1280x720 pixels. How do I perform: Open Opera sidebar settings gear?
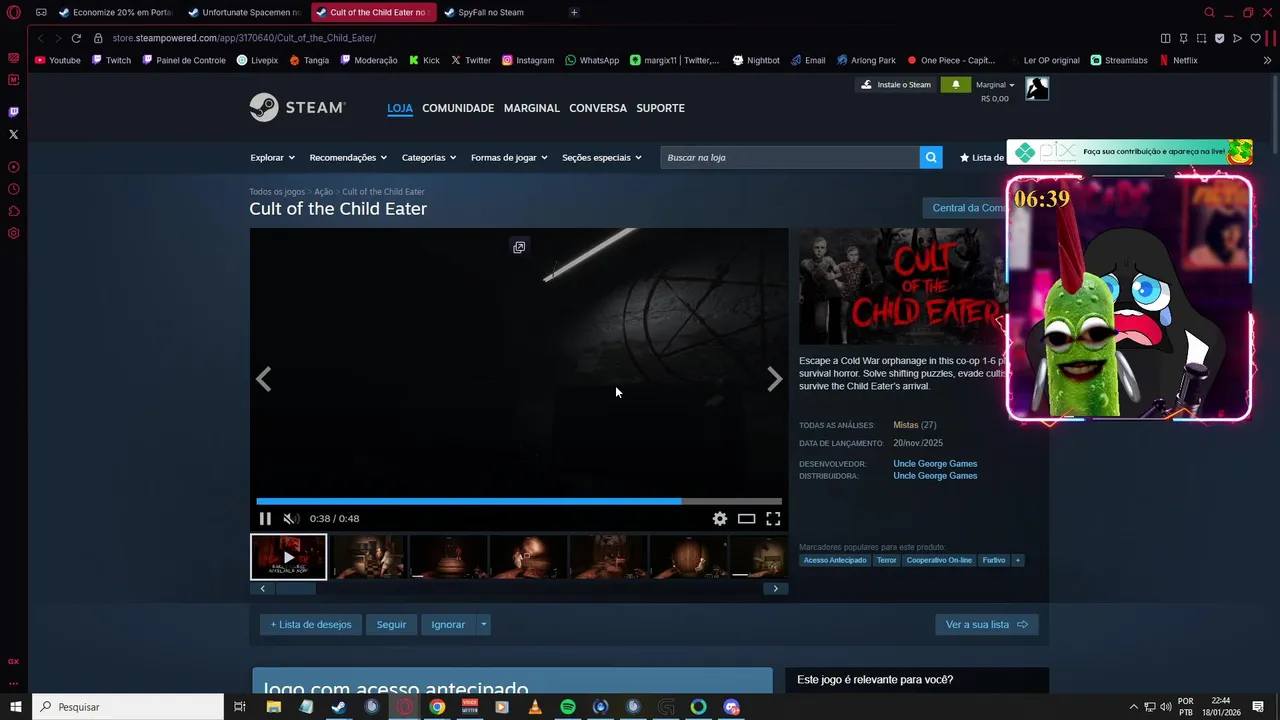point(13,233)
